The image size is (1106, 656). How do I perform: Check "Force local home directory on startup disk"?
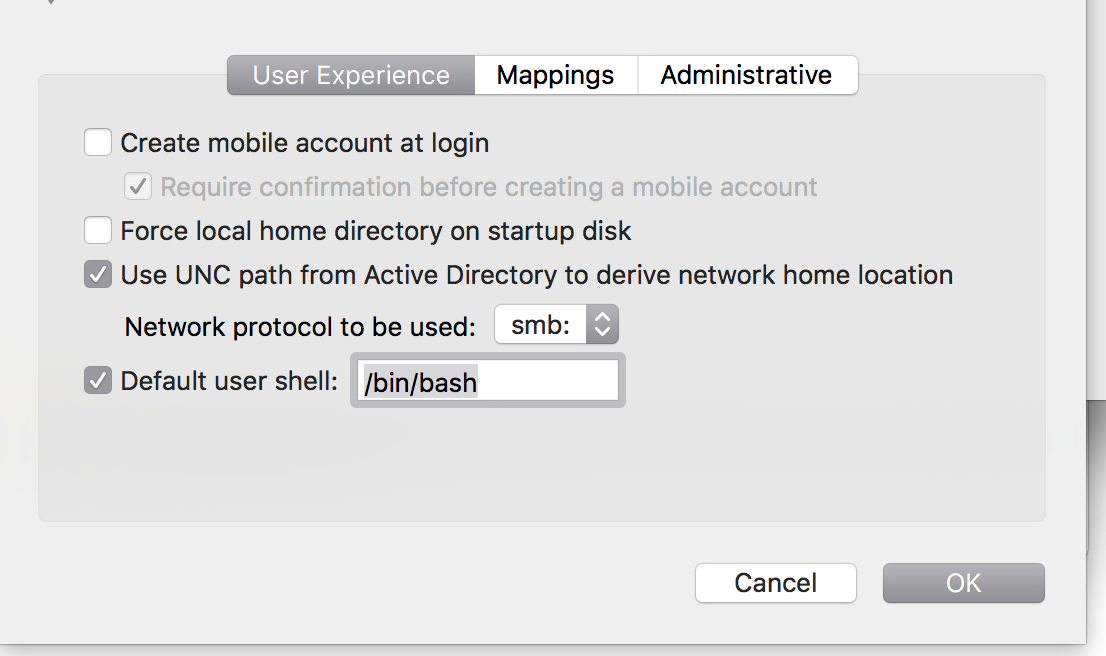97,230
